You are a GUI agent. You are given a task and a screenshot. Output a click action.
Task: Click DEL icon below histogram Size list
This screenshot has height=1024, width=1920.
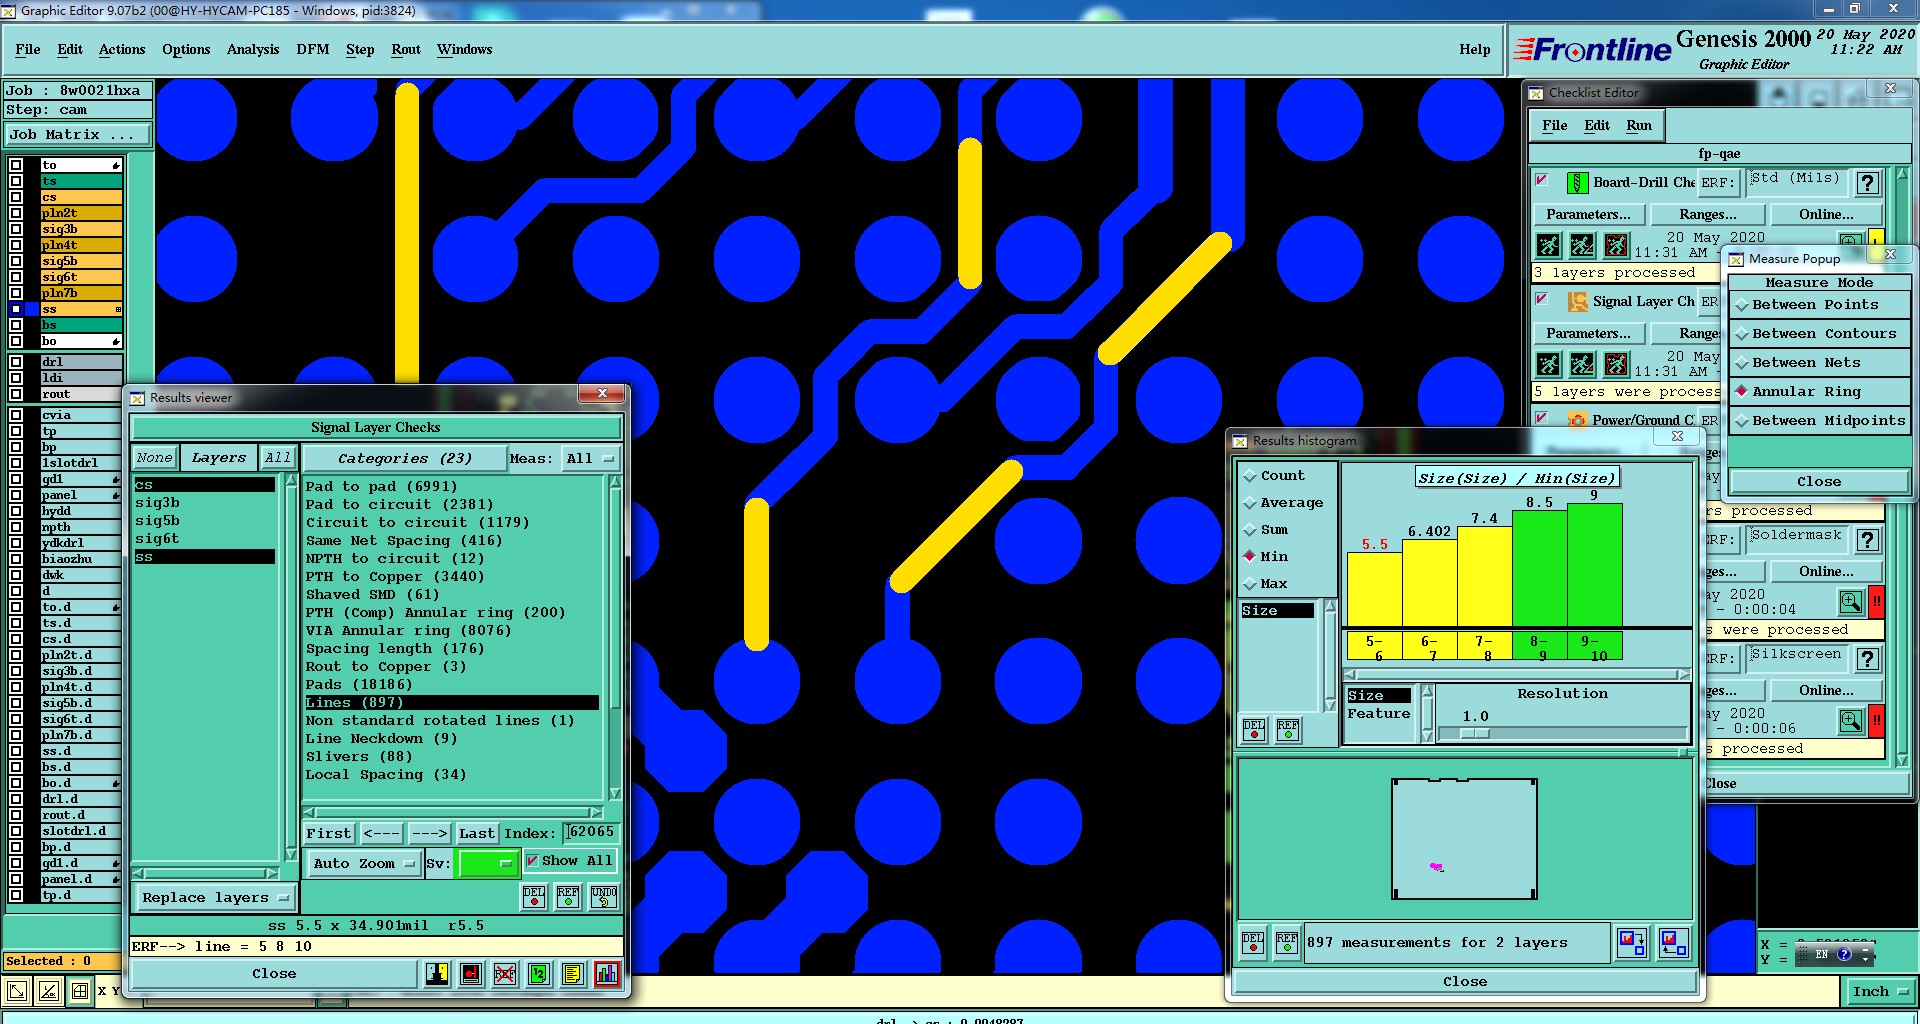(1254, 730)
